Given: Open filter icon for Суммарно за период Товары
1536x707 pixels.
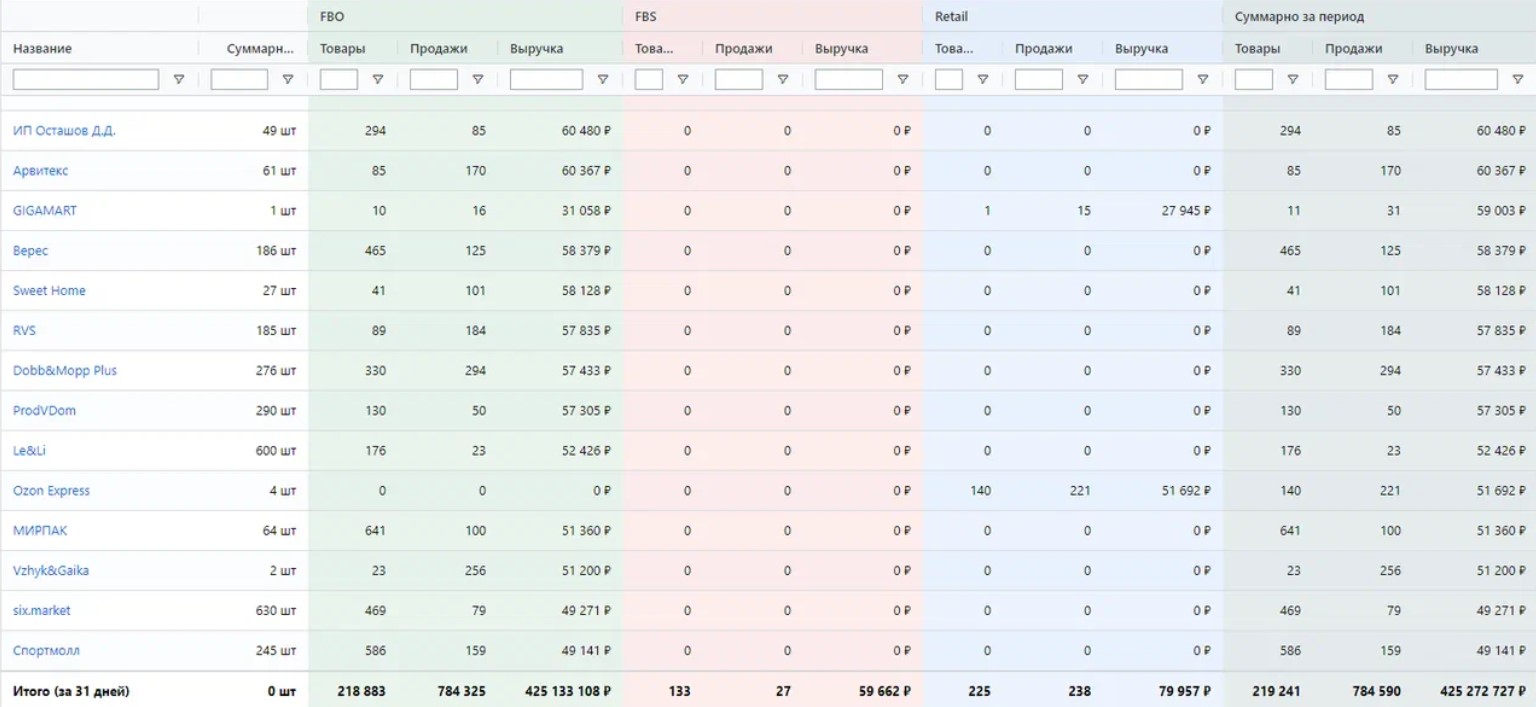Looking at the screenshot, I should coord(1293,80).
